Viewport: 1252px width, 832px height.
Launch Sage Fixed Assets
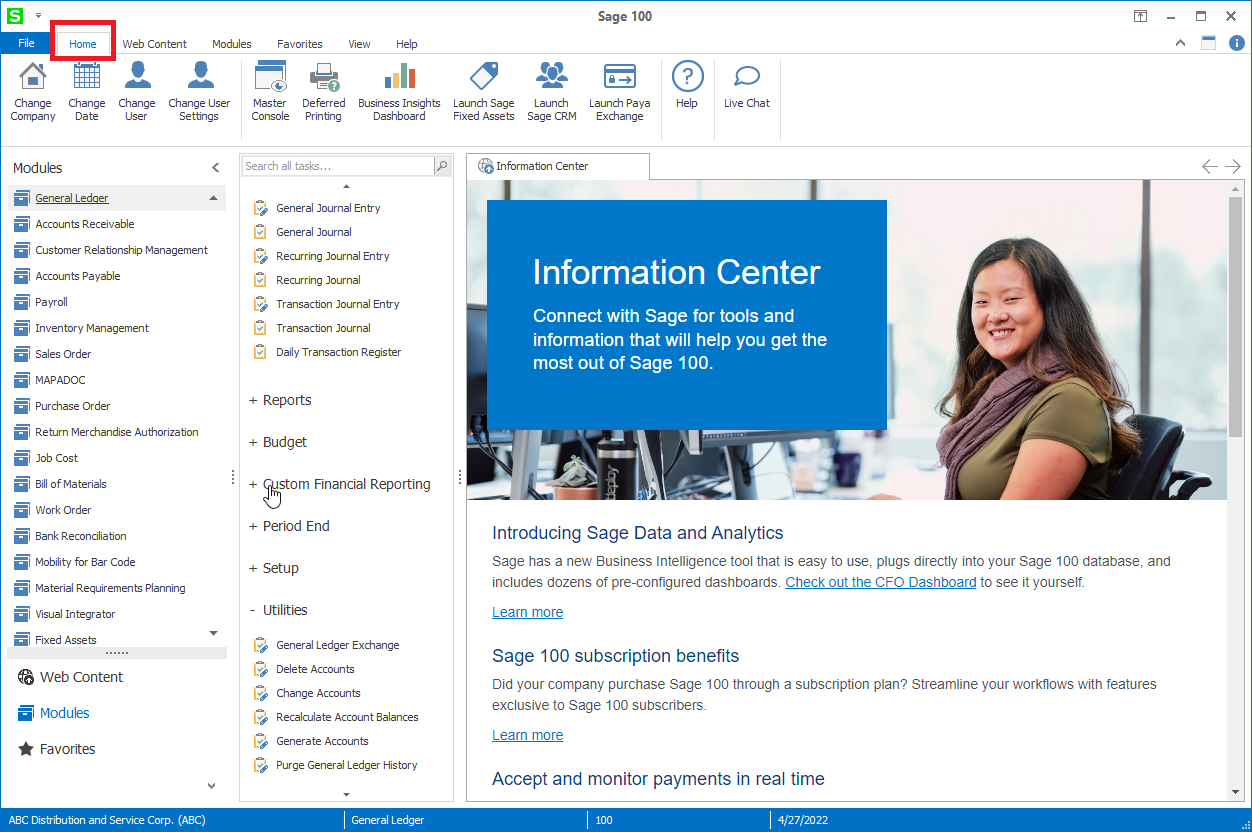(484, 91)
